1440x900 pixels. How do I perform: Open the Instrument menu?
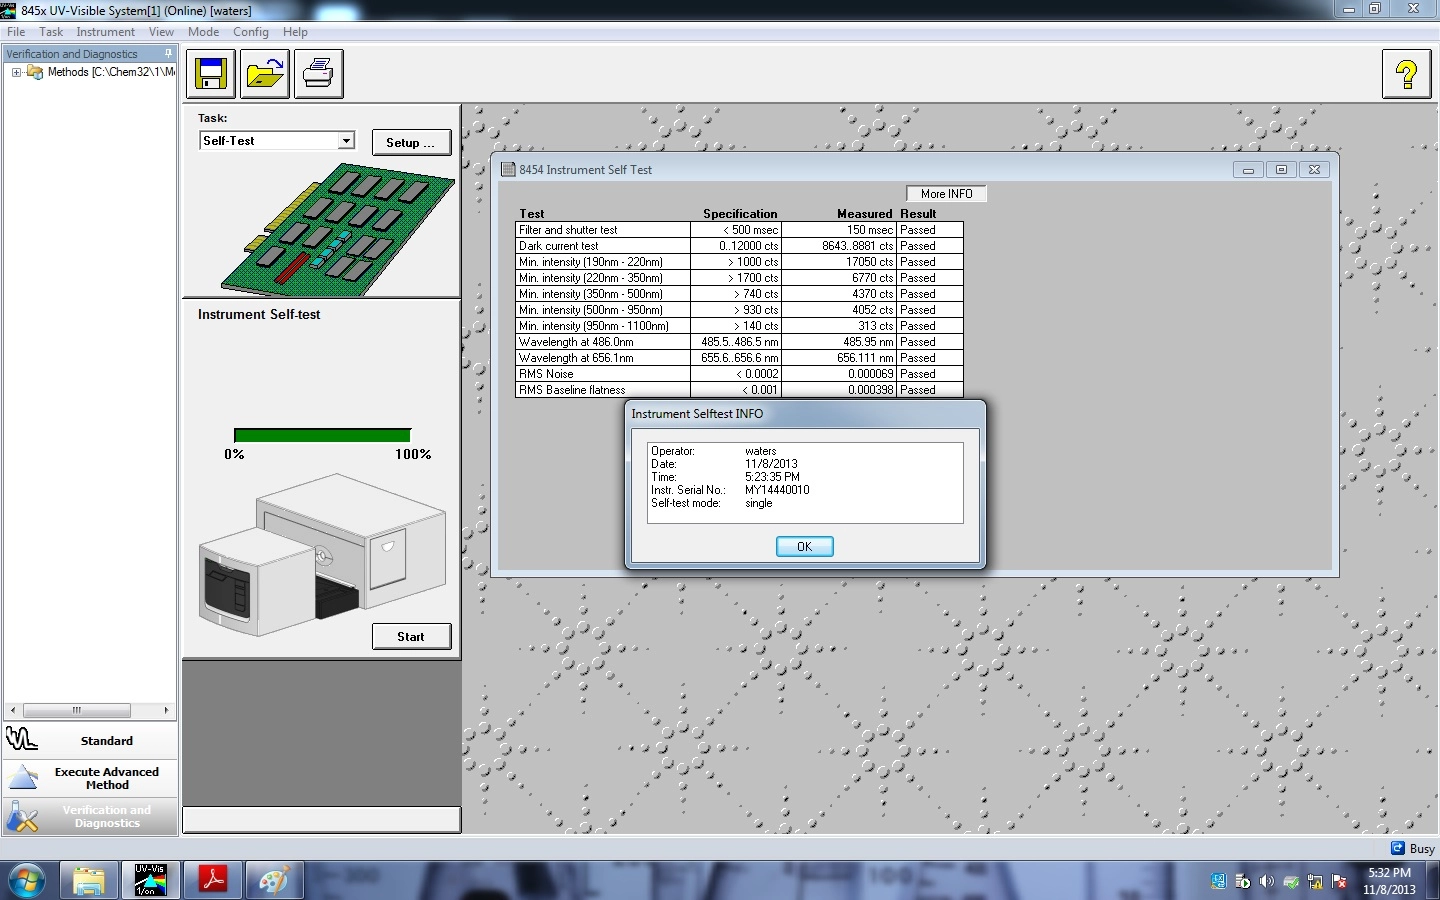pyautogui.click(x=105, y=32)
